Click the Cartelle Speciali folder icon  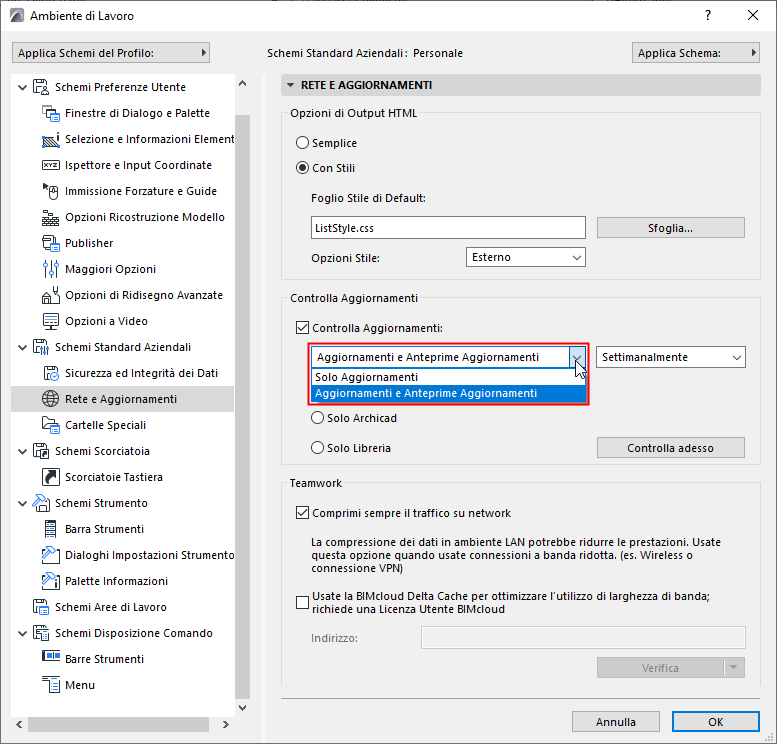(x=51, y=425)
